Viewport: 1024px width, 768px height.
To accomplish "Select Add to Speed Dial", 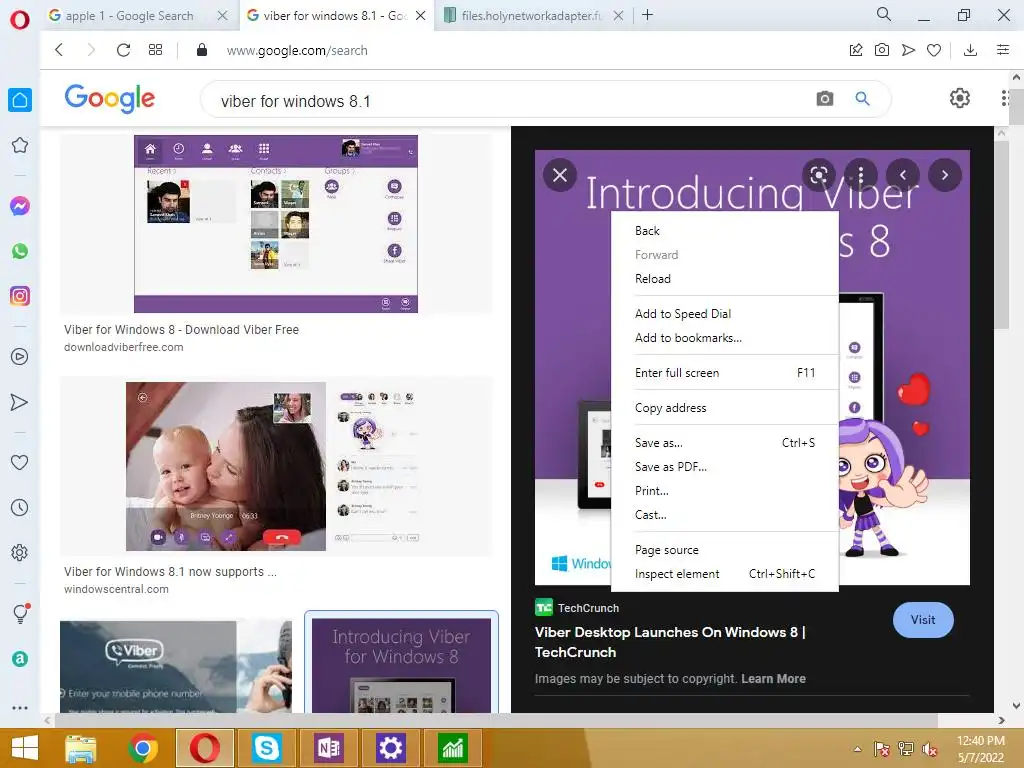I will 725,313.
